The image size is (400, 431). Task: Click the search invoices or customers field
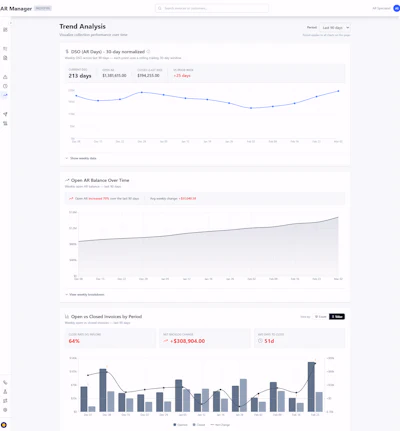coord(212,8)
